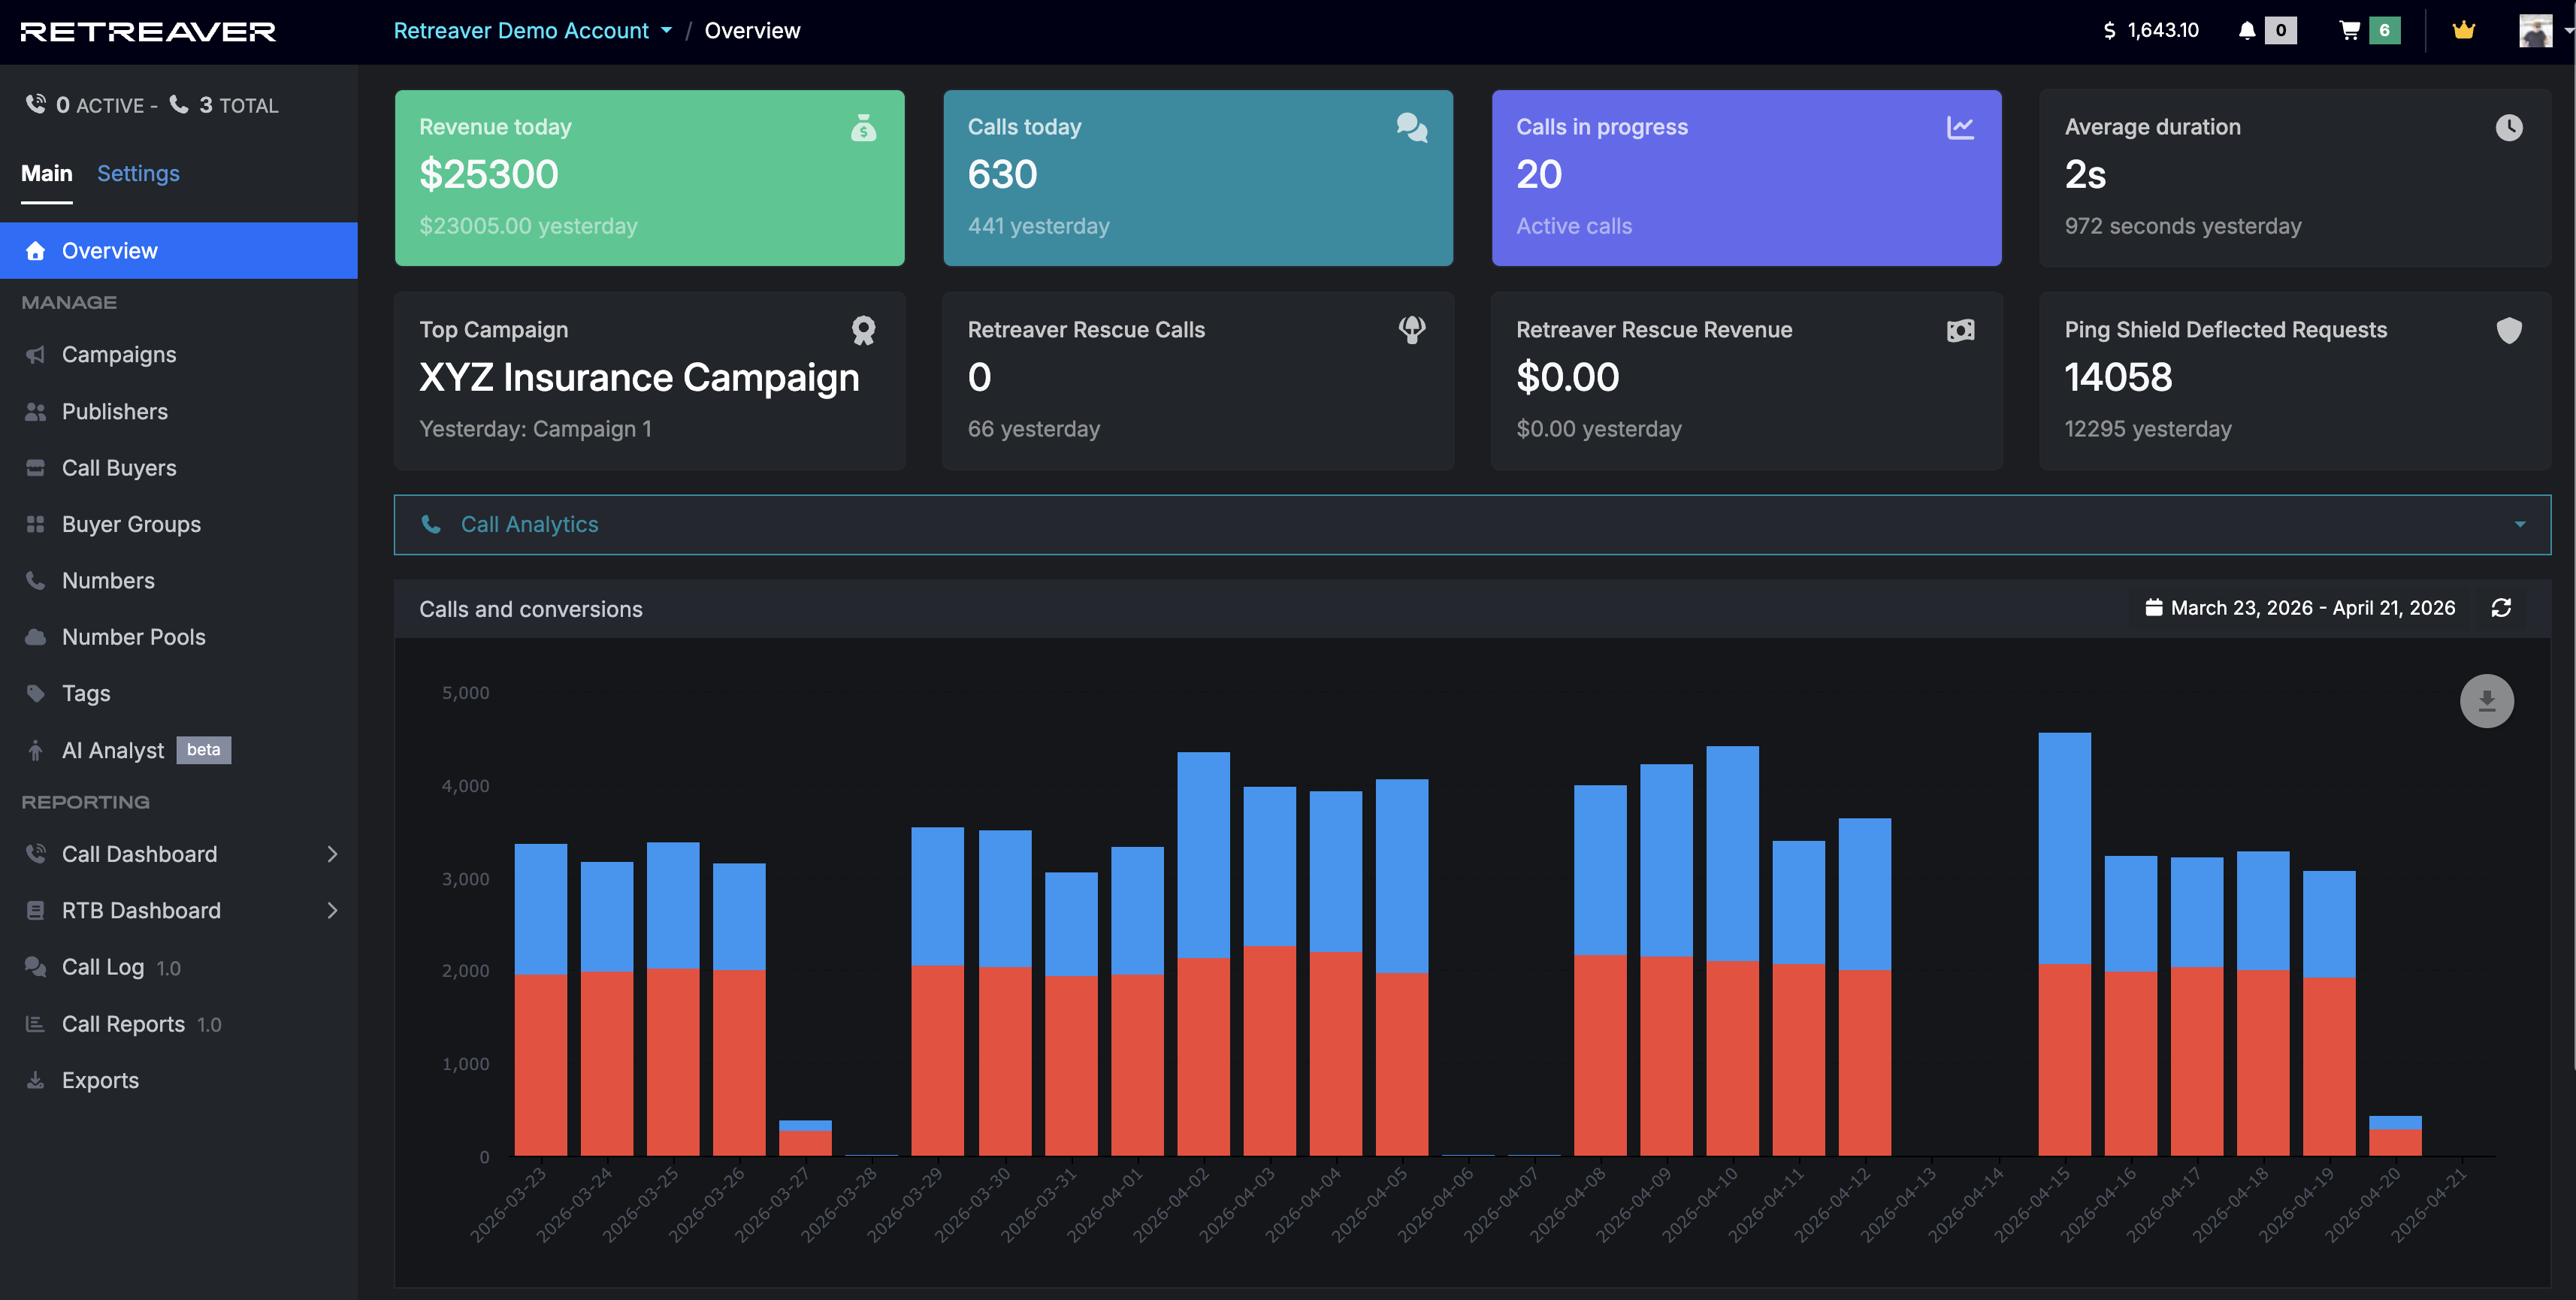This screenshot has height=1300, width=2576.
Task: Collapse the Call Analytics section arrow
Action: (2519, 524)
